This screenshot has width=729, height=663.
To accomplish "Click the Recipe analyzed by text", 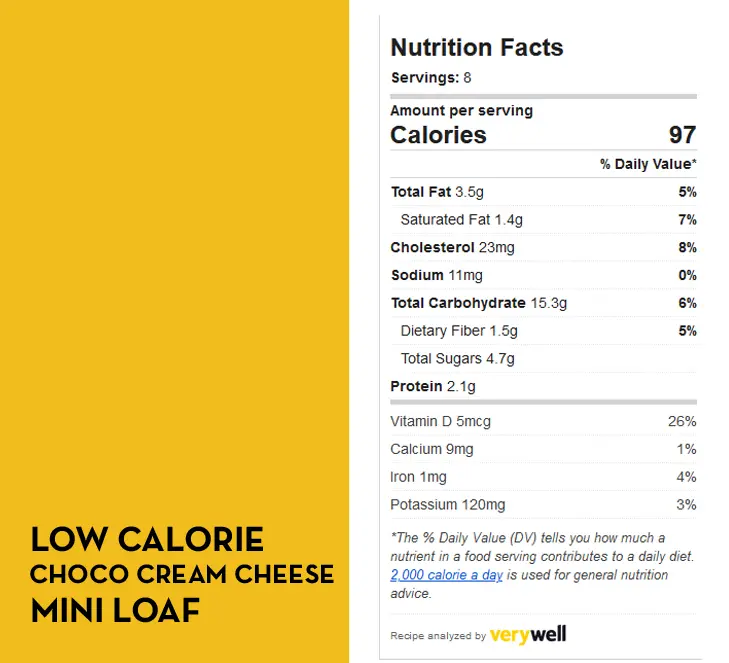I will point(438,636).
